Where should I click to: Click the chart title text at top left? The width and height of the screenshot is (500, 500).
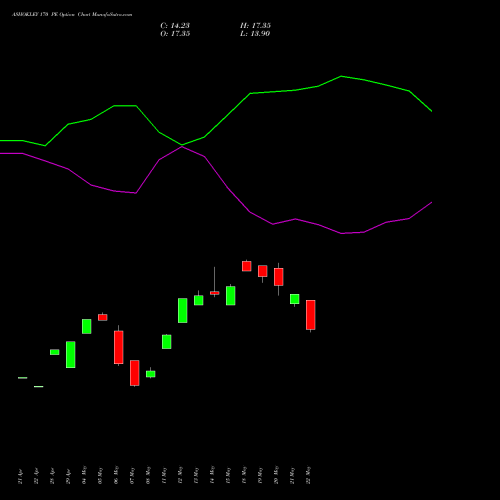click(x=72, y=14)
